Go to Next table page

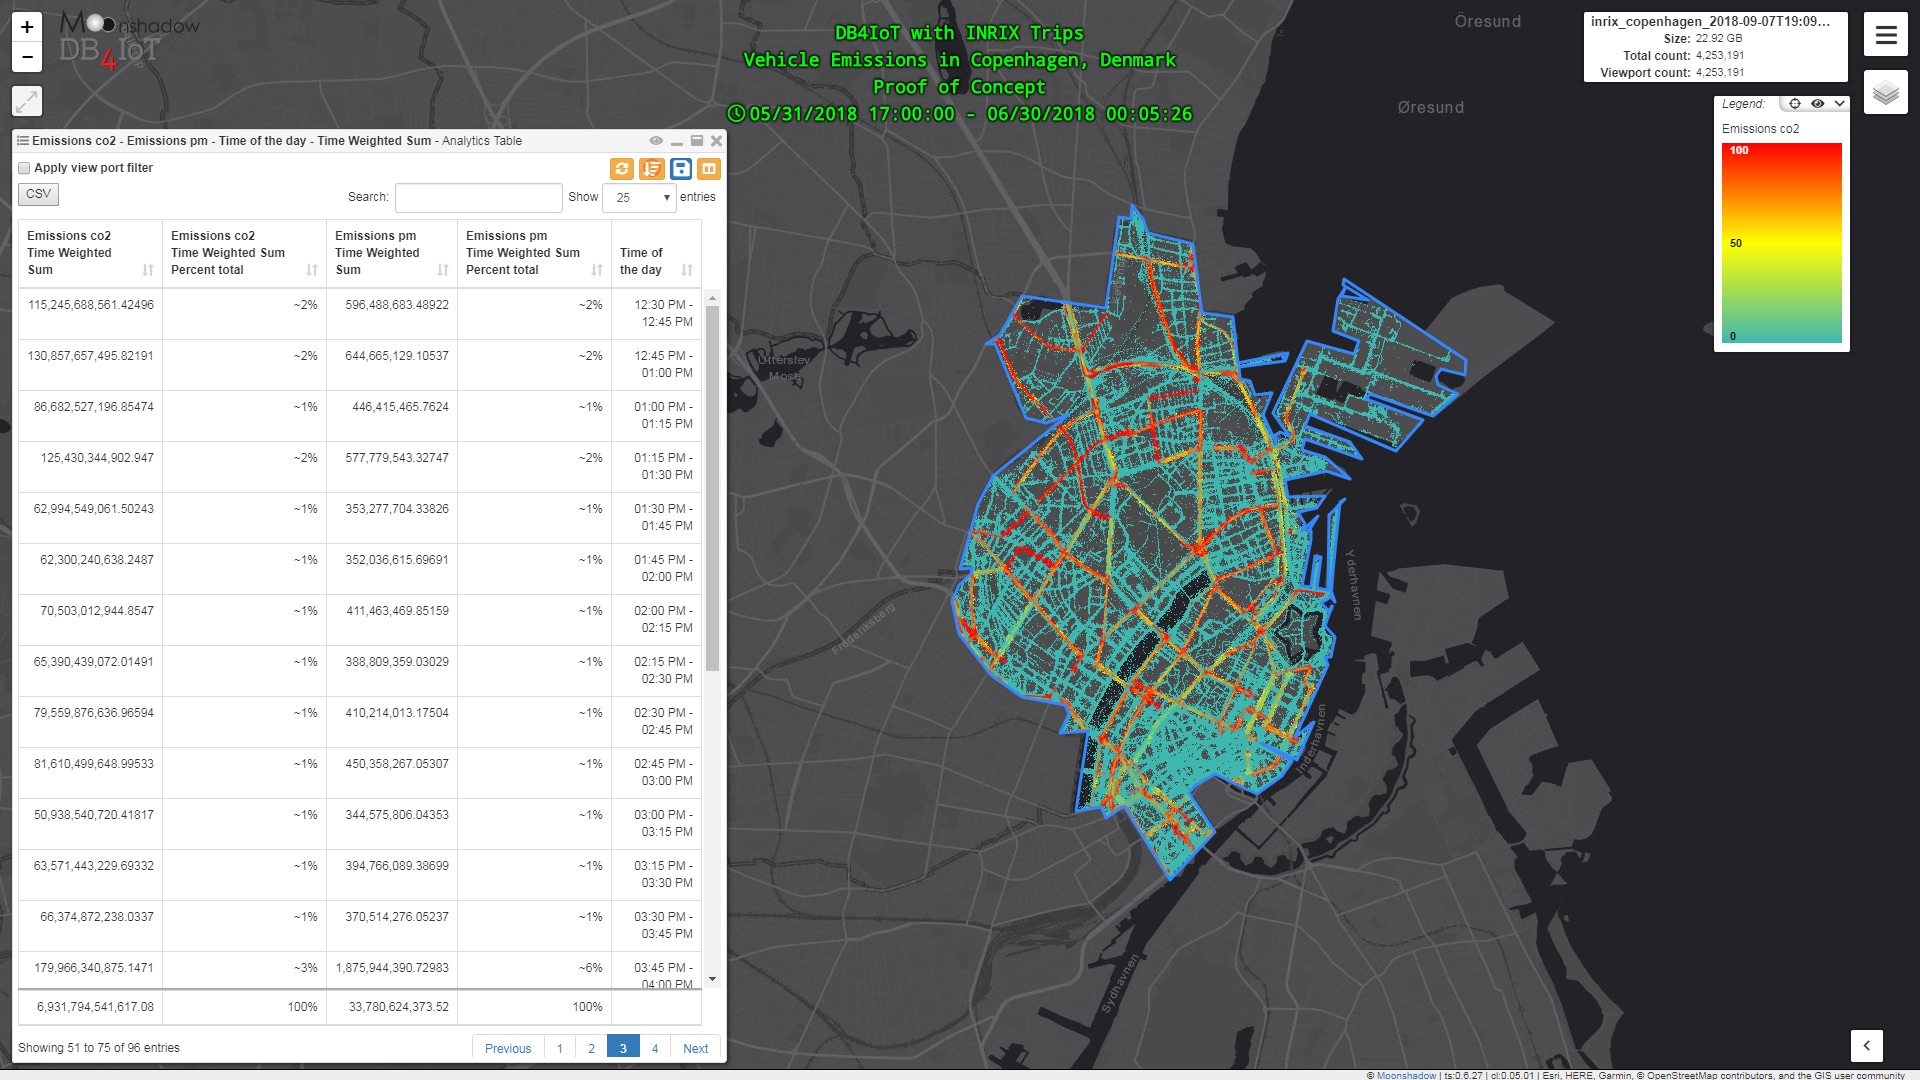point(696,1048)
